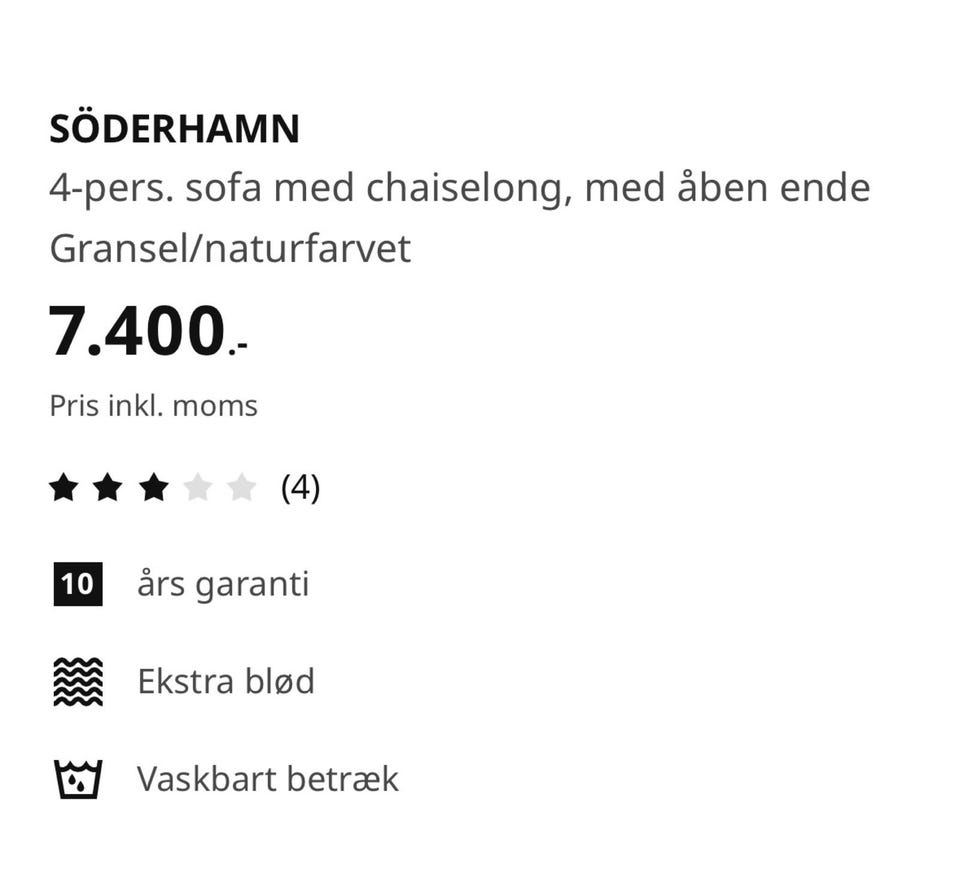The image size is (960, 875).
Task: Open the (4) reviews count
Action: click(300, 488)
